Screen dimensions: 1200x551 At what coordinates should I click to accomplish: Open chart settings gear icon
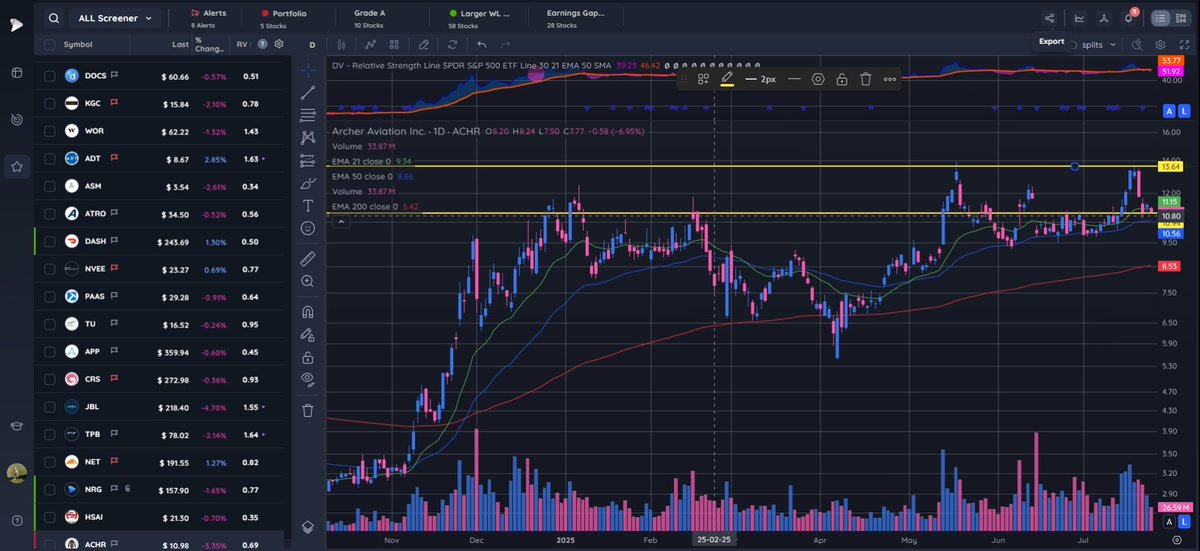pyautogui.click(x=1160, y=45)
